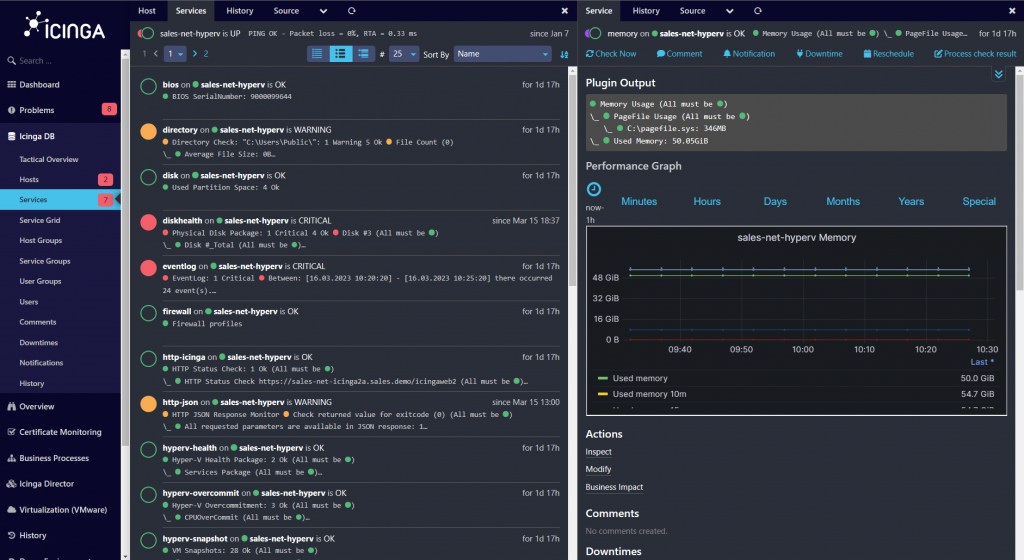
Task: Click Check Now
Action: tap(611, 54)
